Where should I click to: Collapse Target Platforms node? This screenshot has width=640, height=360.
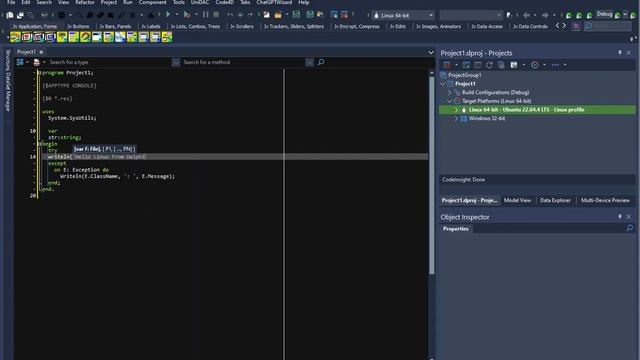point(450,101)
